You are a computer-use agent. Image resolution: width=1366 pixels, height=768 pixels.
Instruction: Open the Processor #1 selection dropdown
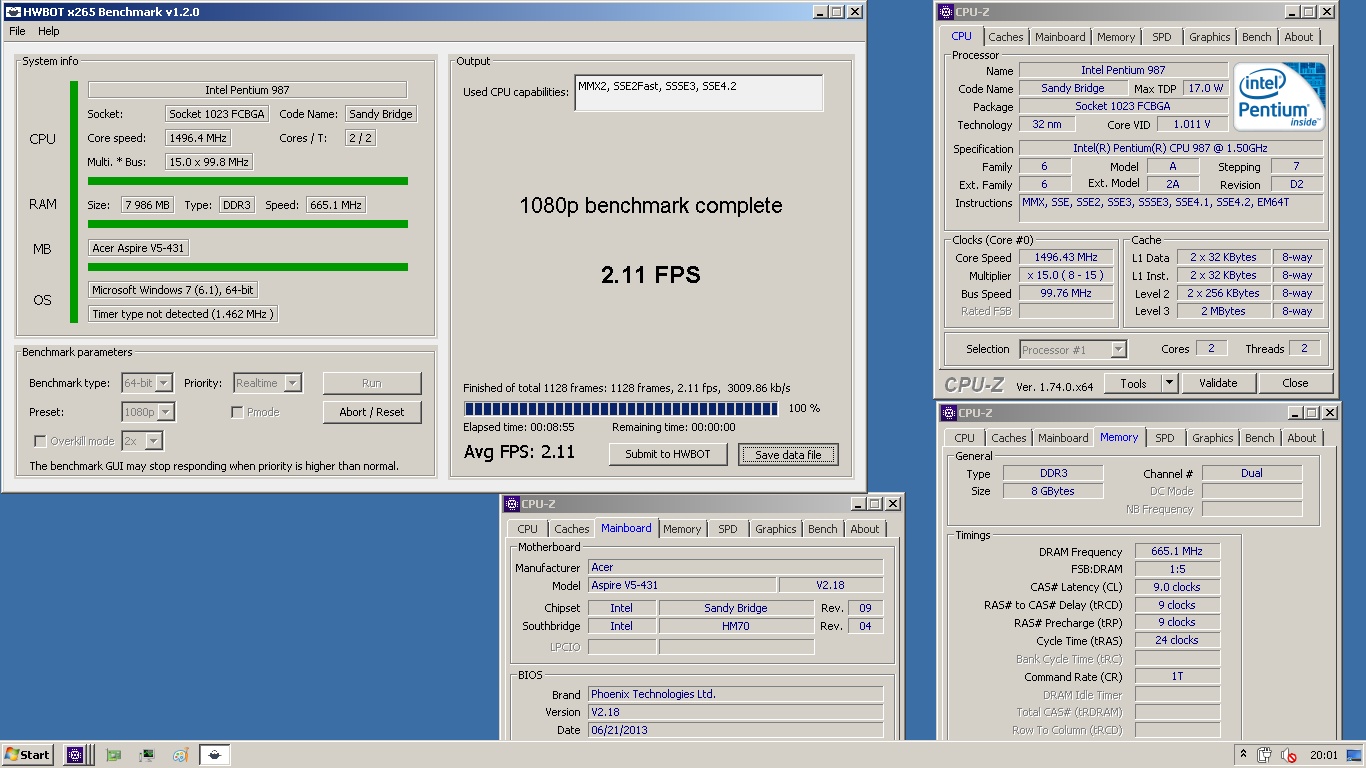[x=1073, y=350]
